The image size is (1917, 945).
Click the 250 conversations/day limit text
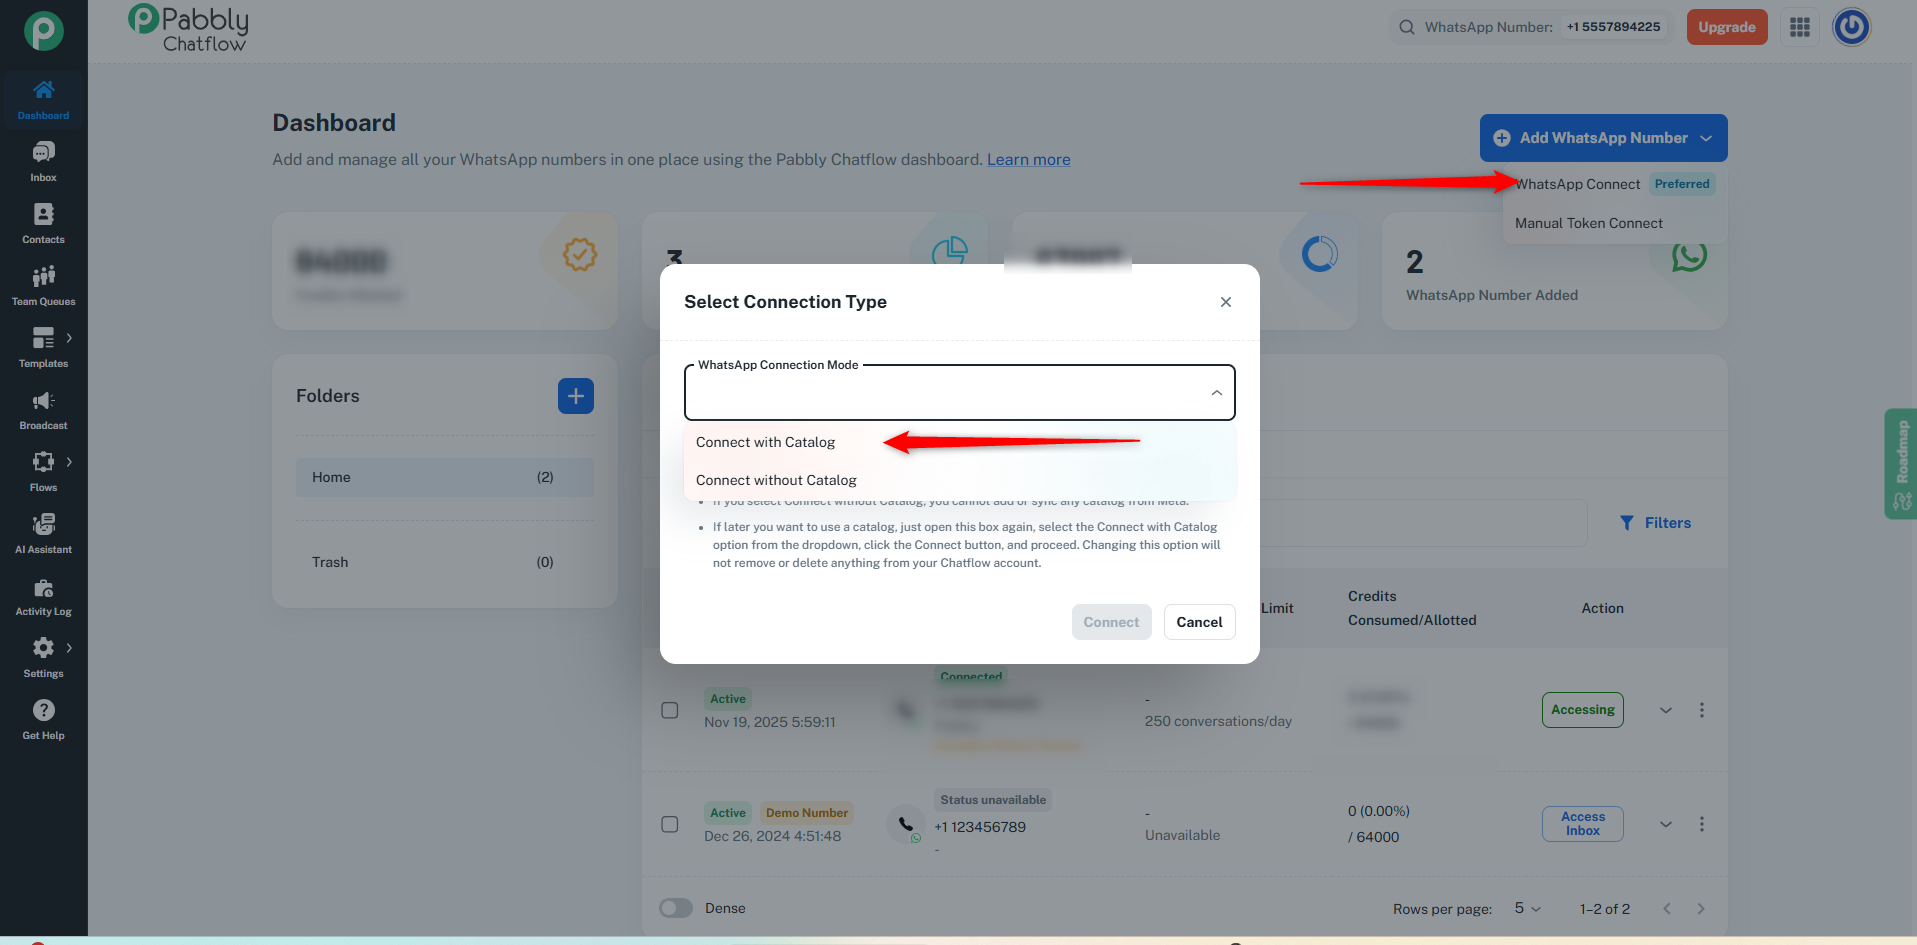tap(1218, 721)
